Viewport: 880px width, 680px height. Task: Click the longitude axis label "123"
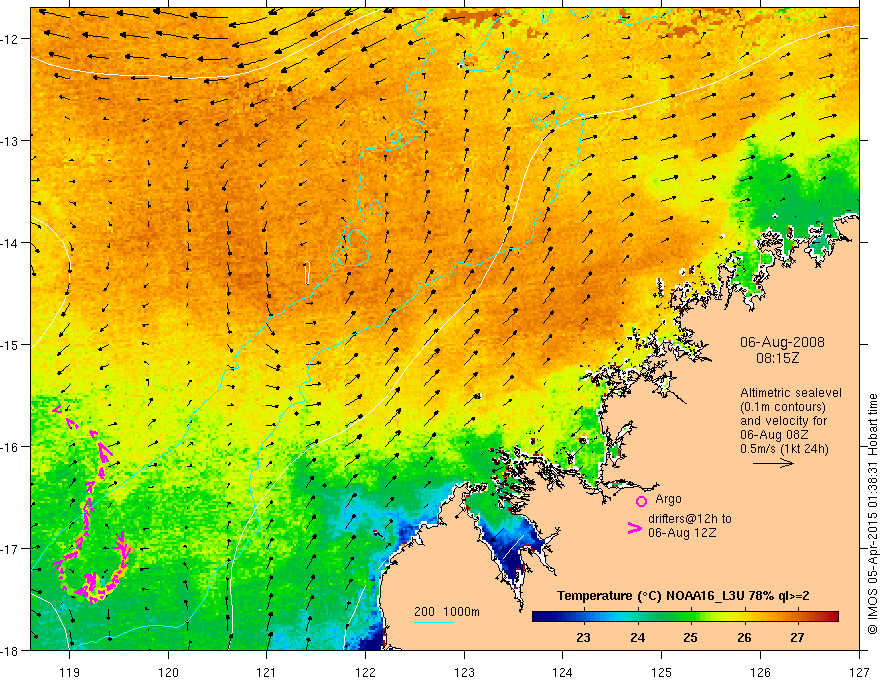pyautogui.click(x=464, y=672)
